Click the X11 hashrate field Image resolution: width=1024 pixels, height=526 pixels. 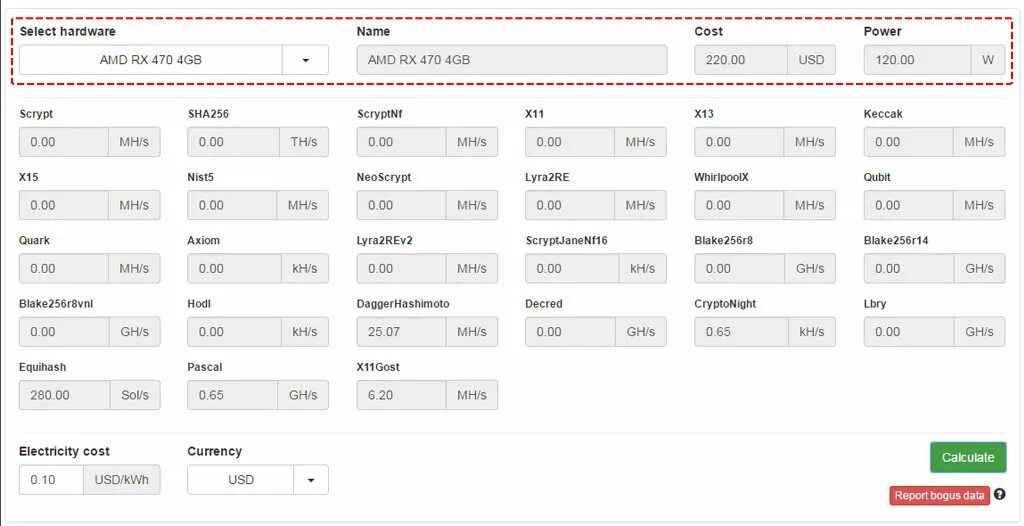570,142
